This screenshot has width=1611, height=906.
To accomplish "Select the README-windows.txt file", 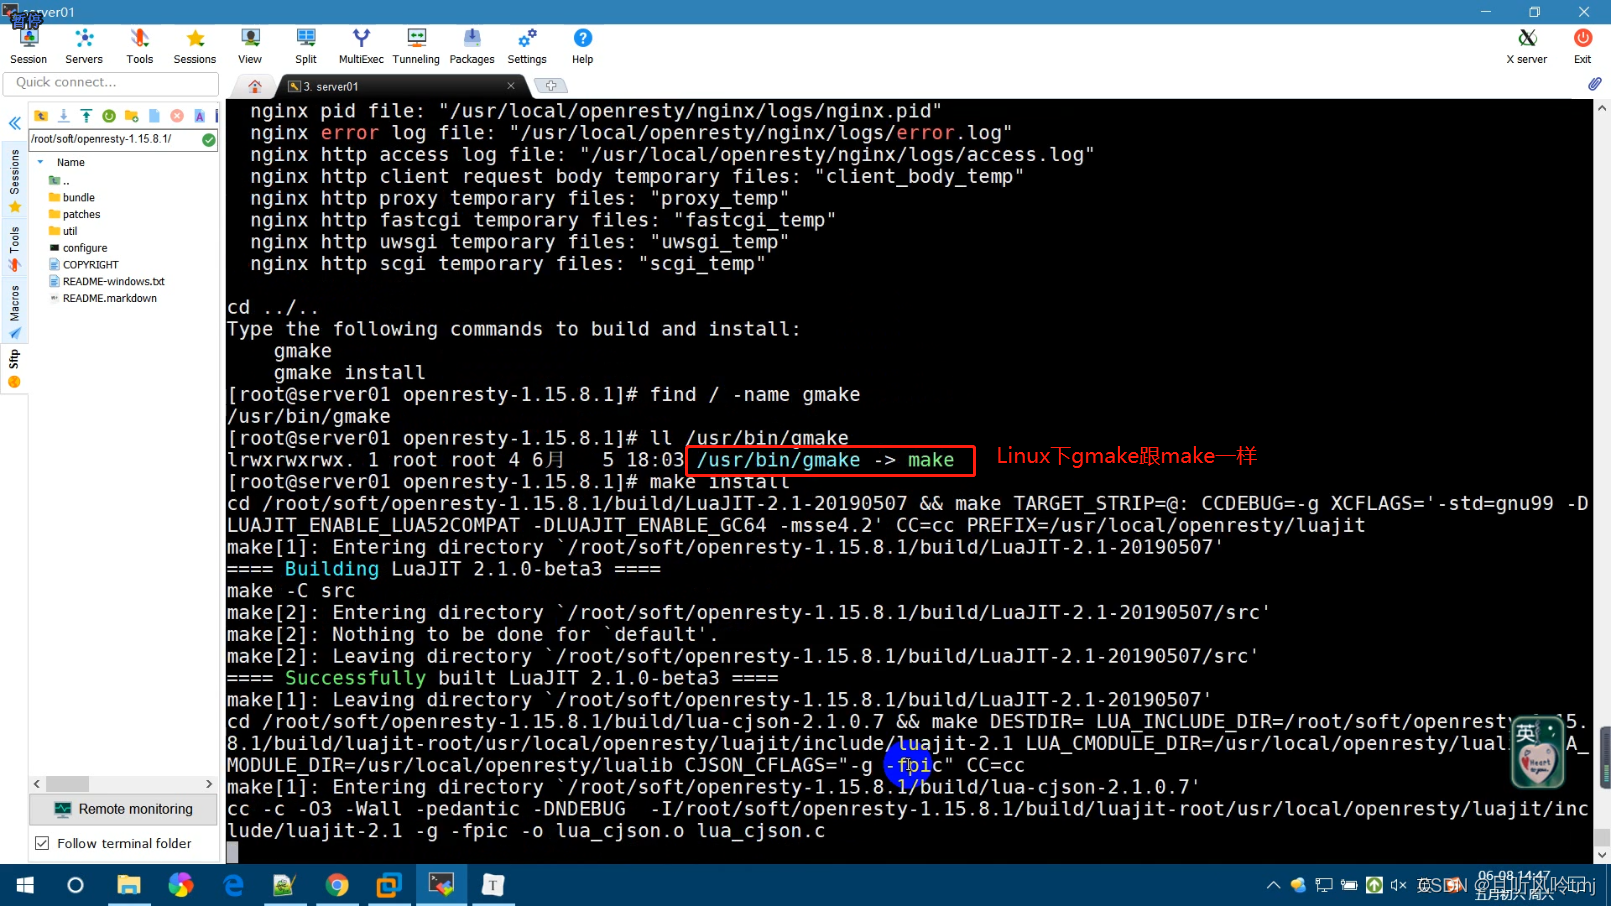I will (x=107, y=282).
